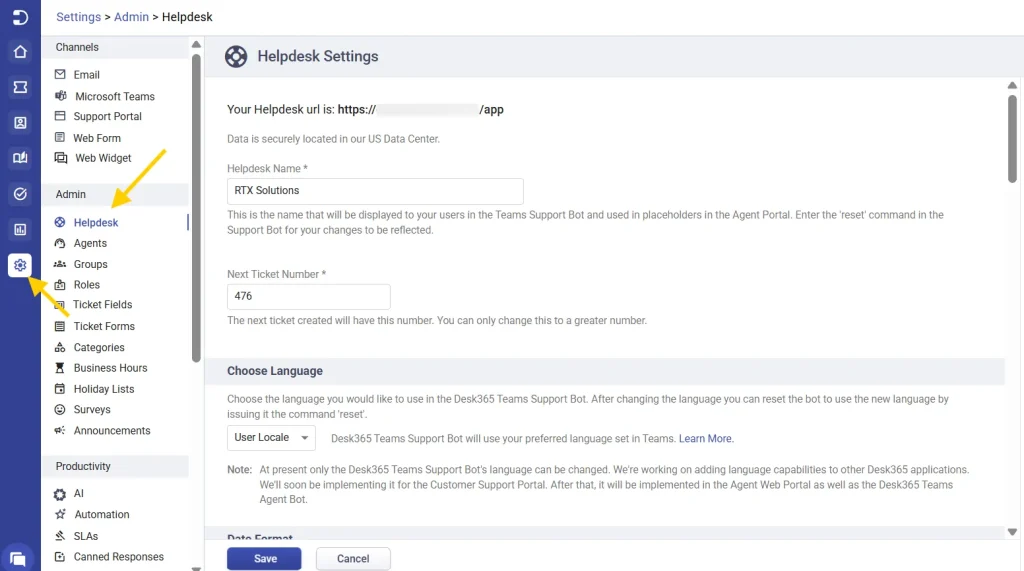The image size is (1024, 571).
Task: Select Helpdesk in the Admin menu
Action: 96,223
